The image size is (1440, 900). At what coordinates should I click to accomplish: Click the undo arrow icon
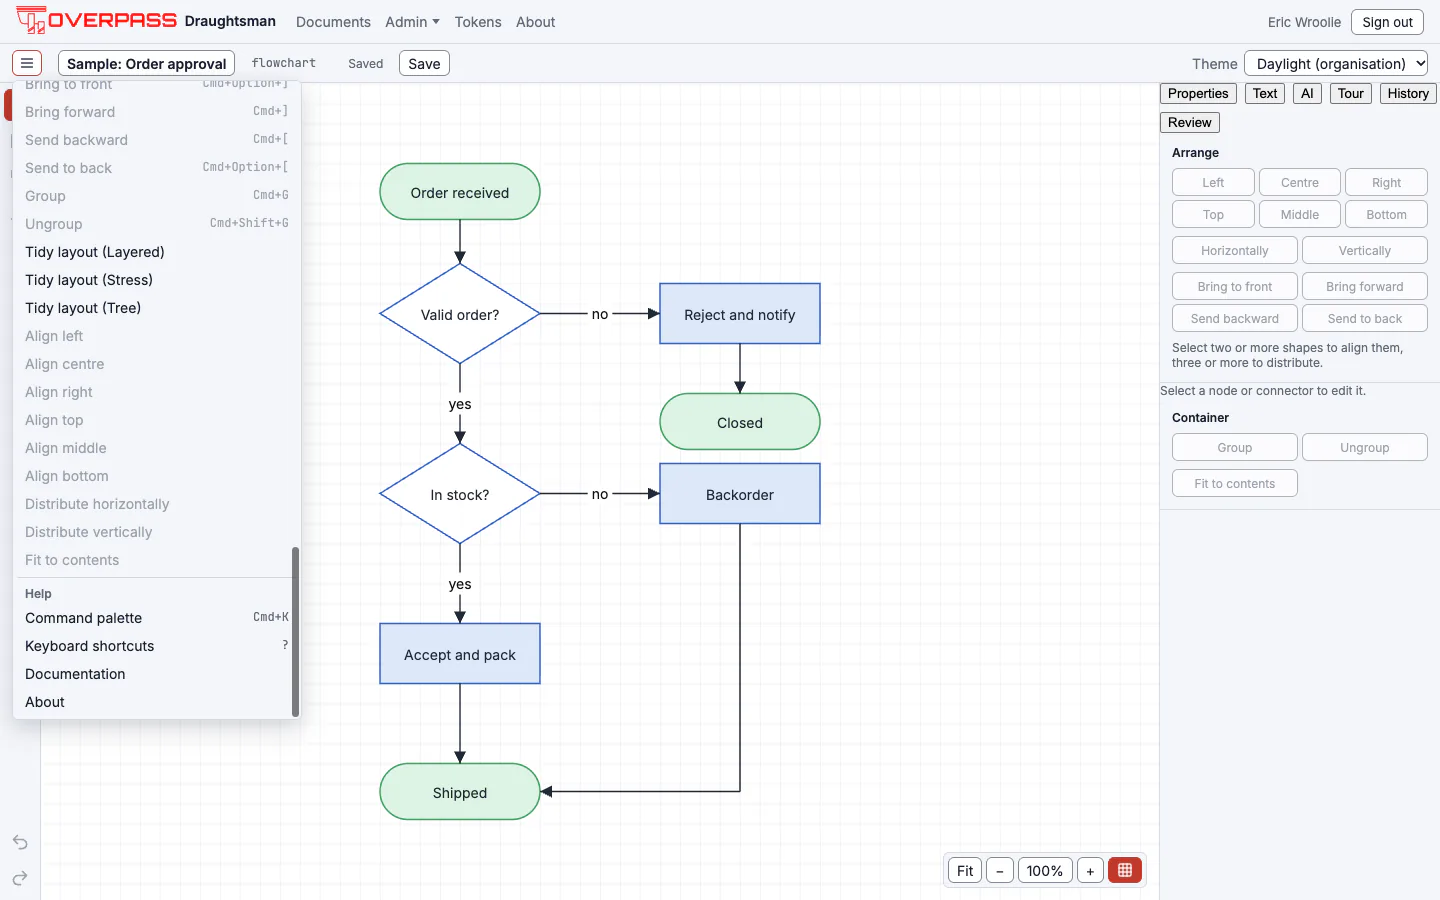pyautogui.click(x=20, y=842)
